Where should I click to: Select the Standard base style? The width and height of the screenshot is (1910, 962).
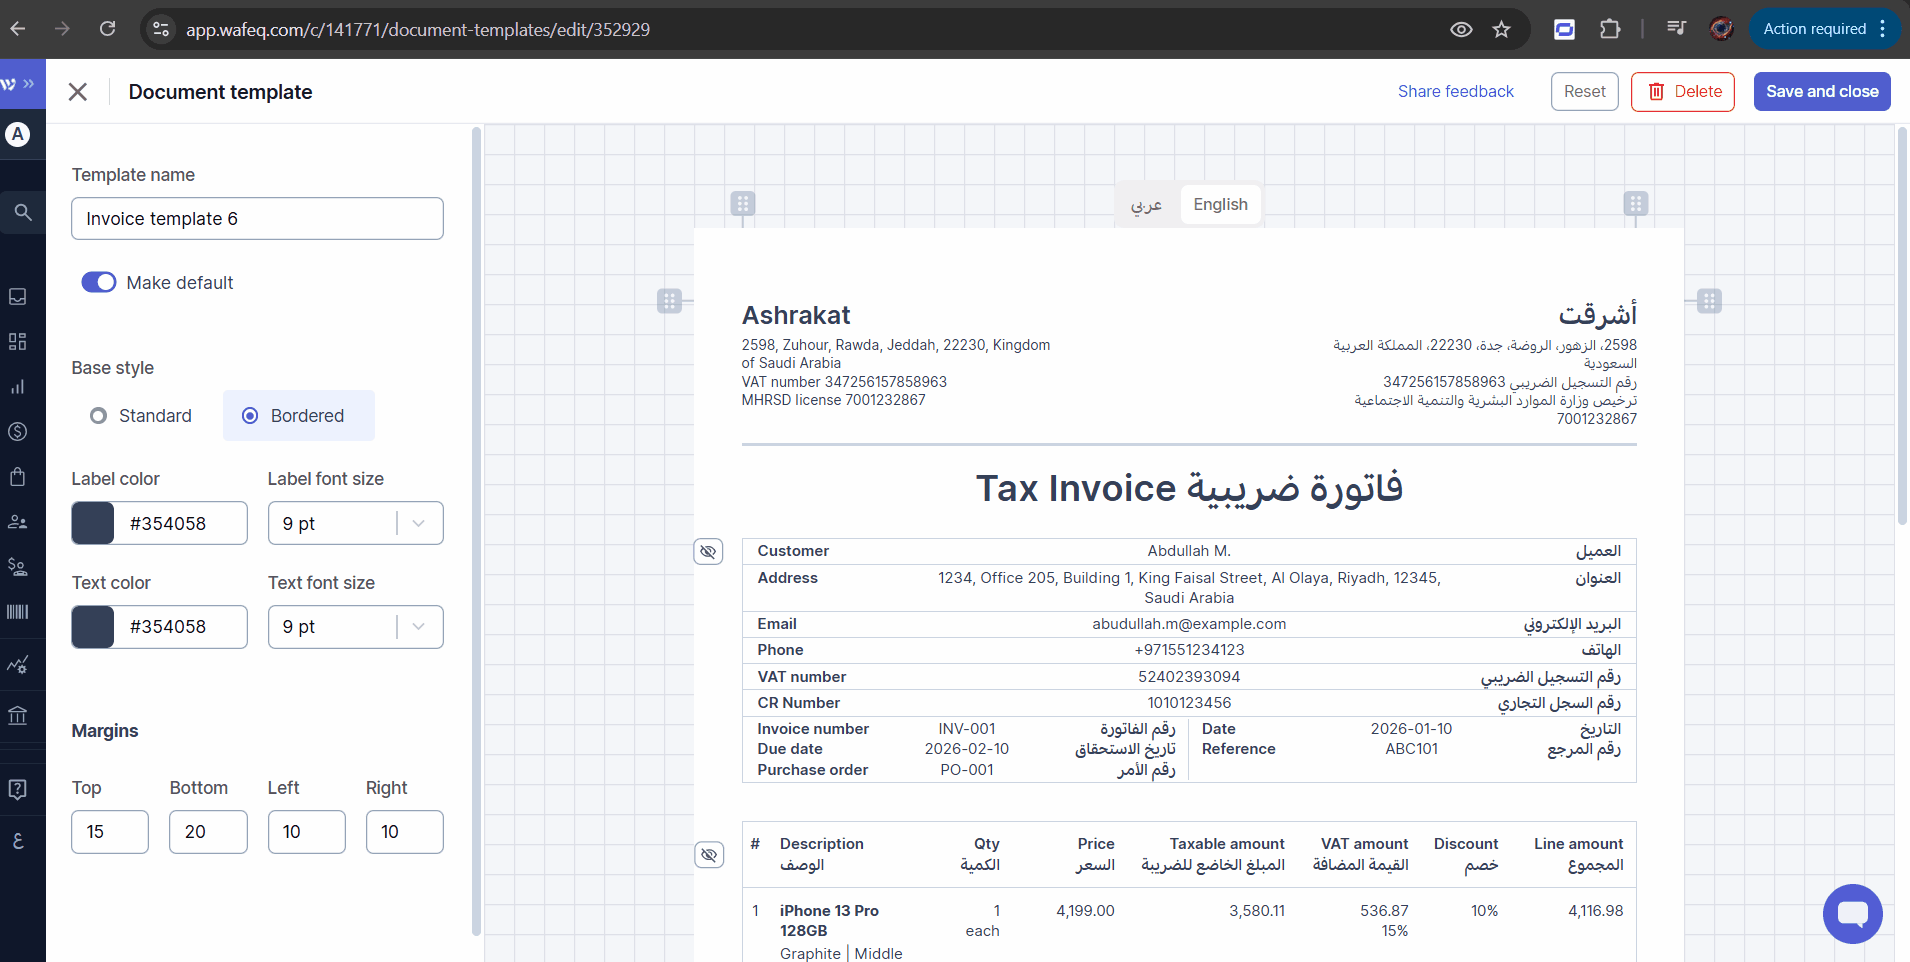tap(99, 416)
